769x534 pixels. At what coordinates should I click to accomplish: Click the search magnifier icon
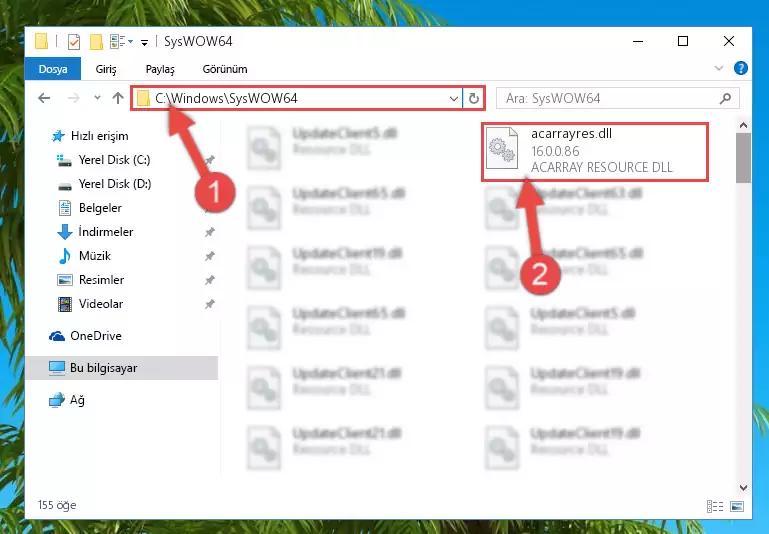(x=725, y=99)
